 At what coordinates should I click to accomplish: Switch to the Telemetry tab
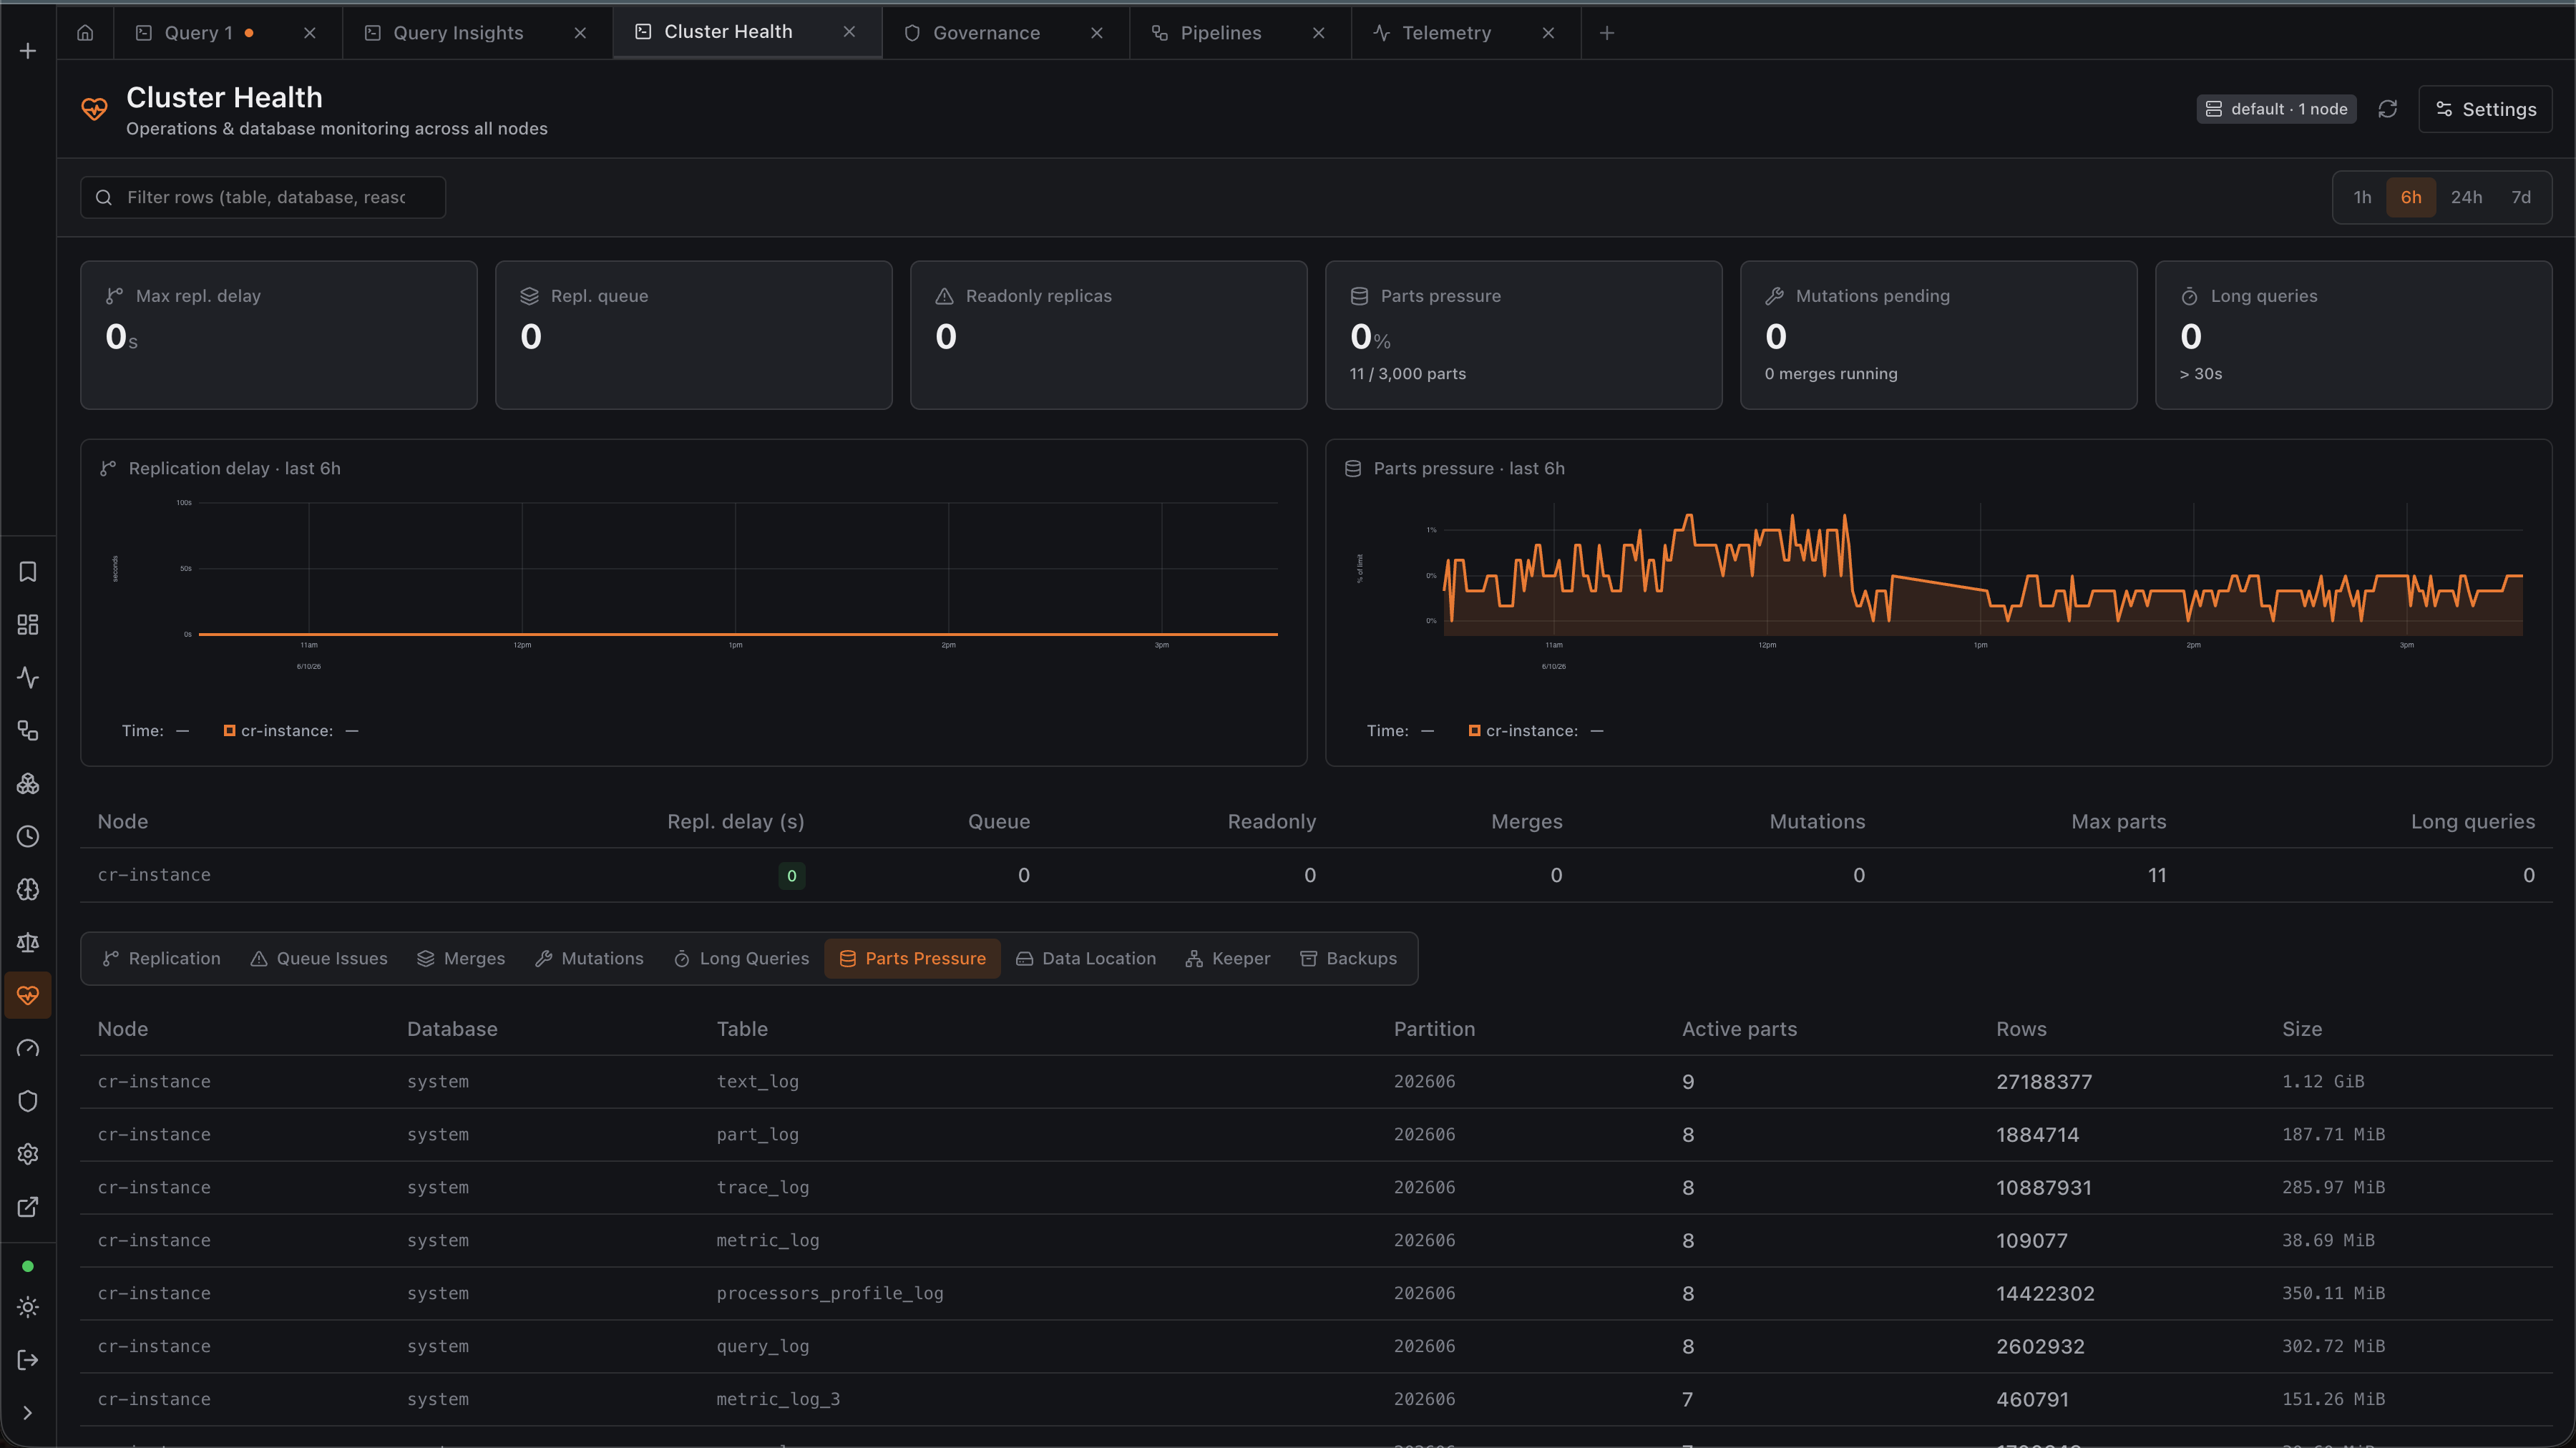(x=1446, y=33)
